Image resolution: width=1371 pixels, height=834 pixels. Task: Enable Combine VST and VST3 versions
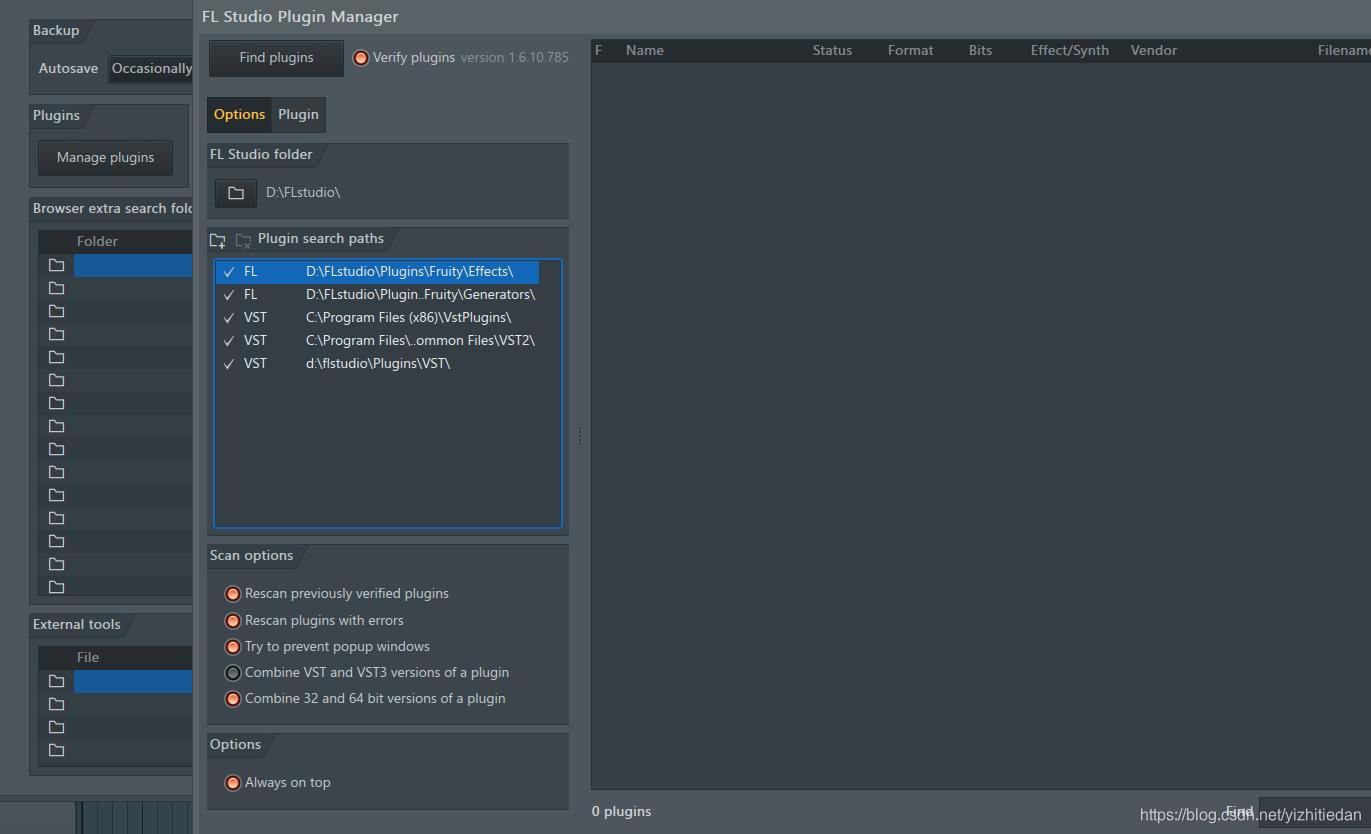point(233,673)
